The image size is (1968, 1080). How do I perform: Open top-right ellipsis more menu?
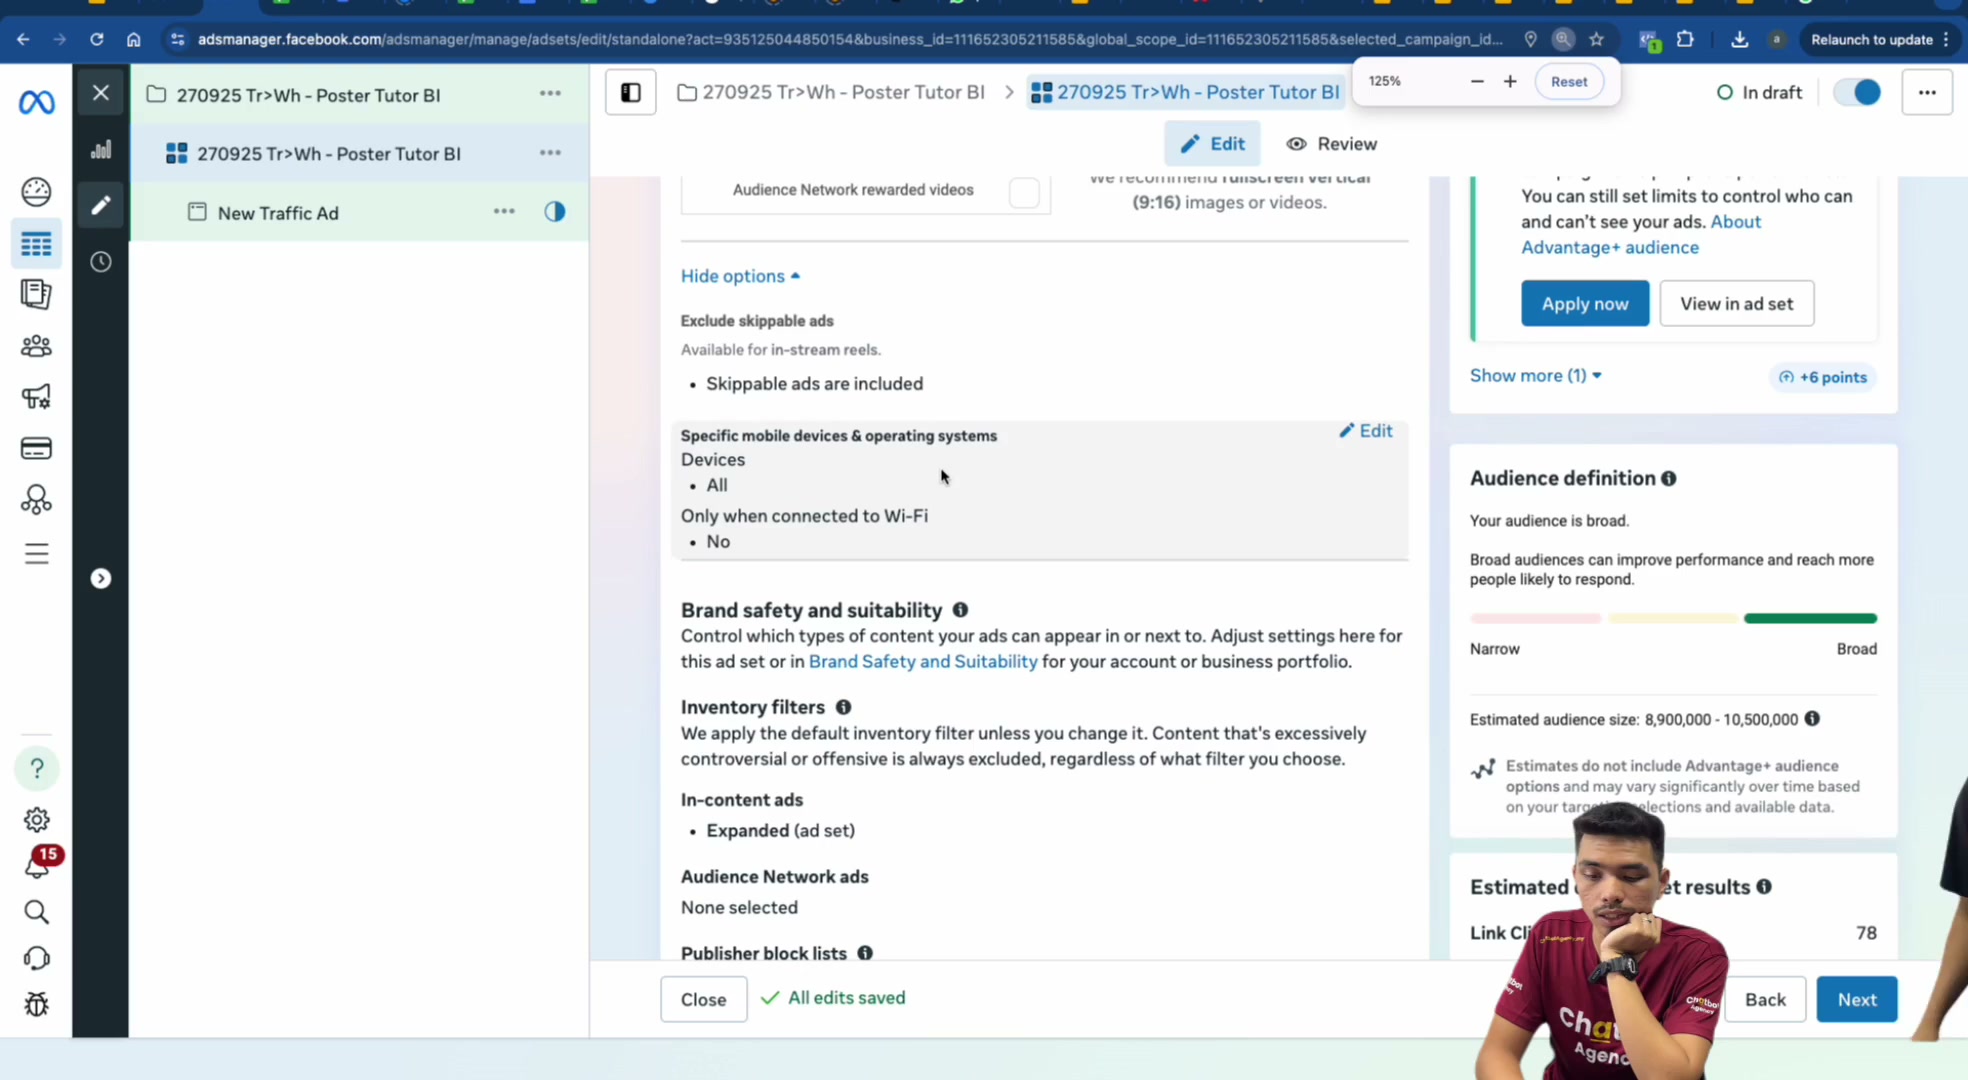coord(1927,93)
